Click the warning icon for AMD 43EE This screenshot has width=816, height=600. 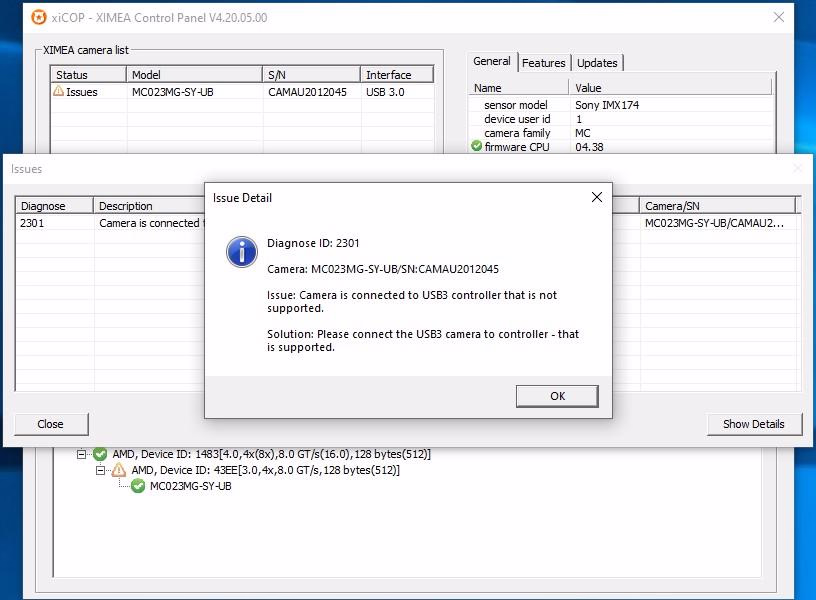coord(119,470)
